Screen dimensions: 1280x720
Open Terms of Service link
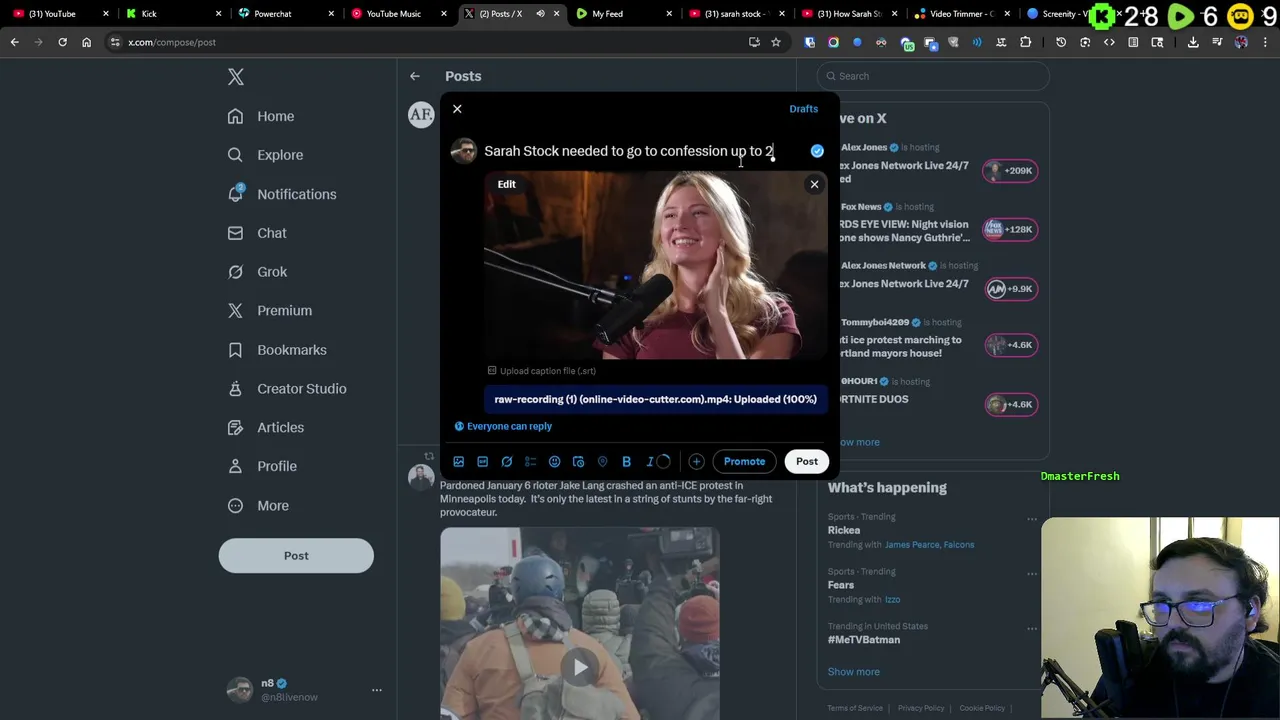point(855,708)
